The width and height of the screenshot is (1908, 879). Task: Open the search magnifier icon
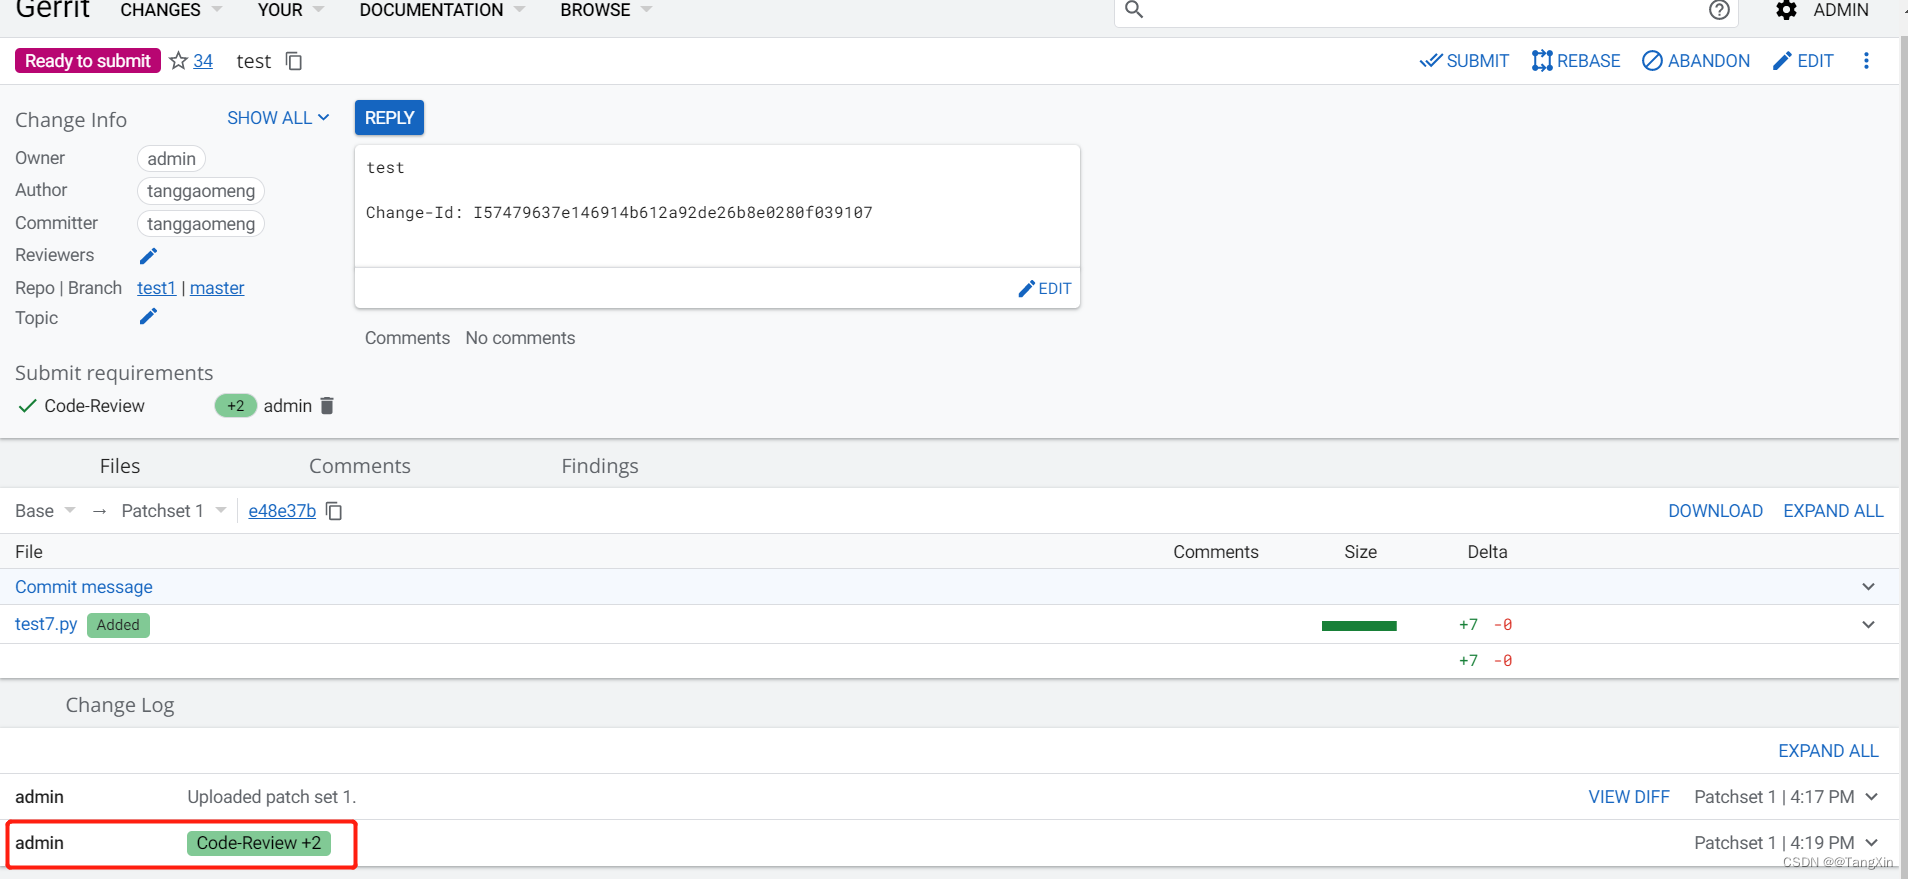coord(1134,10)
